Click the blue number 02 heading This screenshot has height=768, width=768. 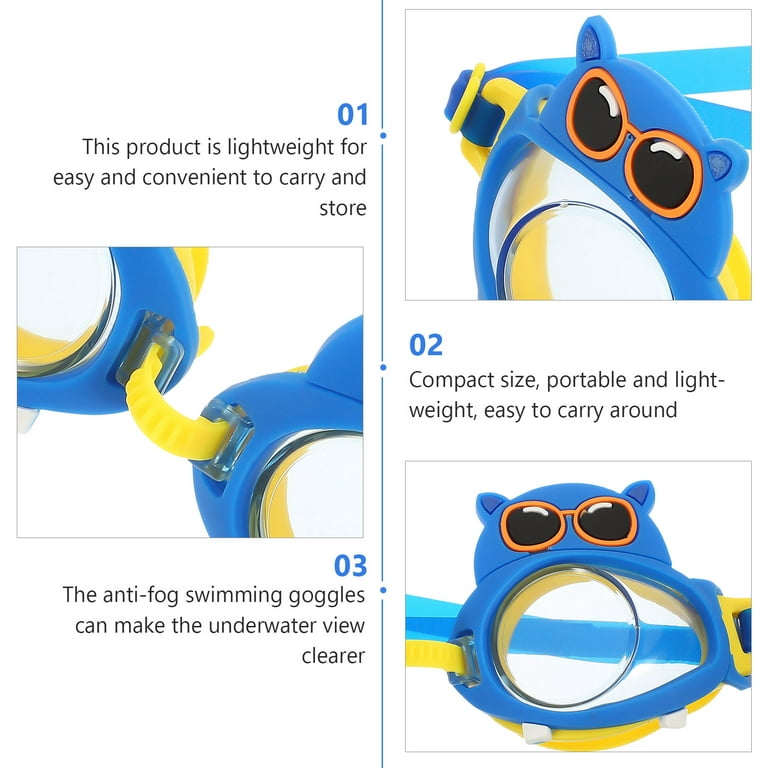426,345
